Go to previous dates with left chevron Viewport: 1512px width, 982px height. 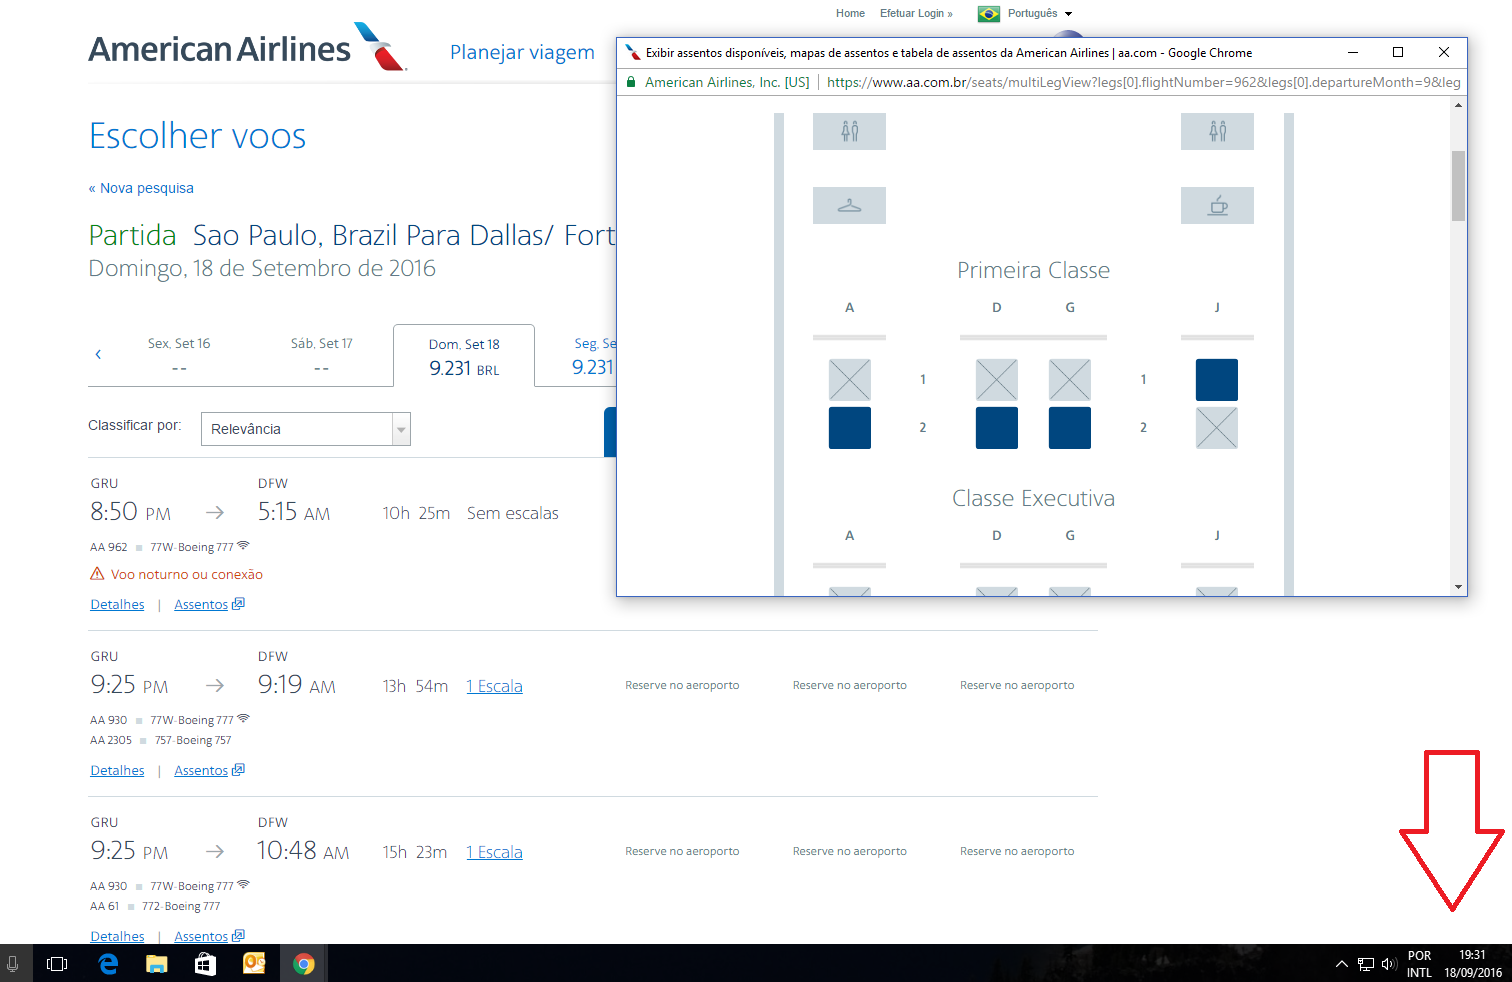[x=98, y=354]
